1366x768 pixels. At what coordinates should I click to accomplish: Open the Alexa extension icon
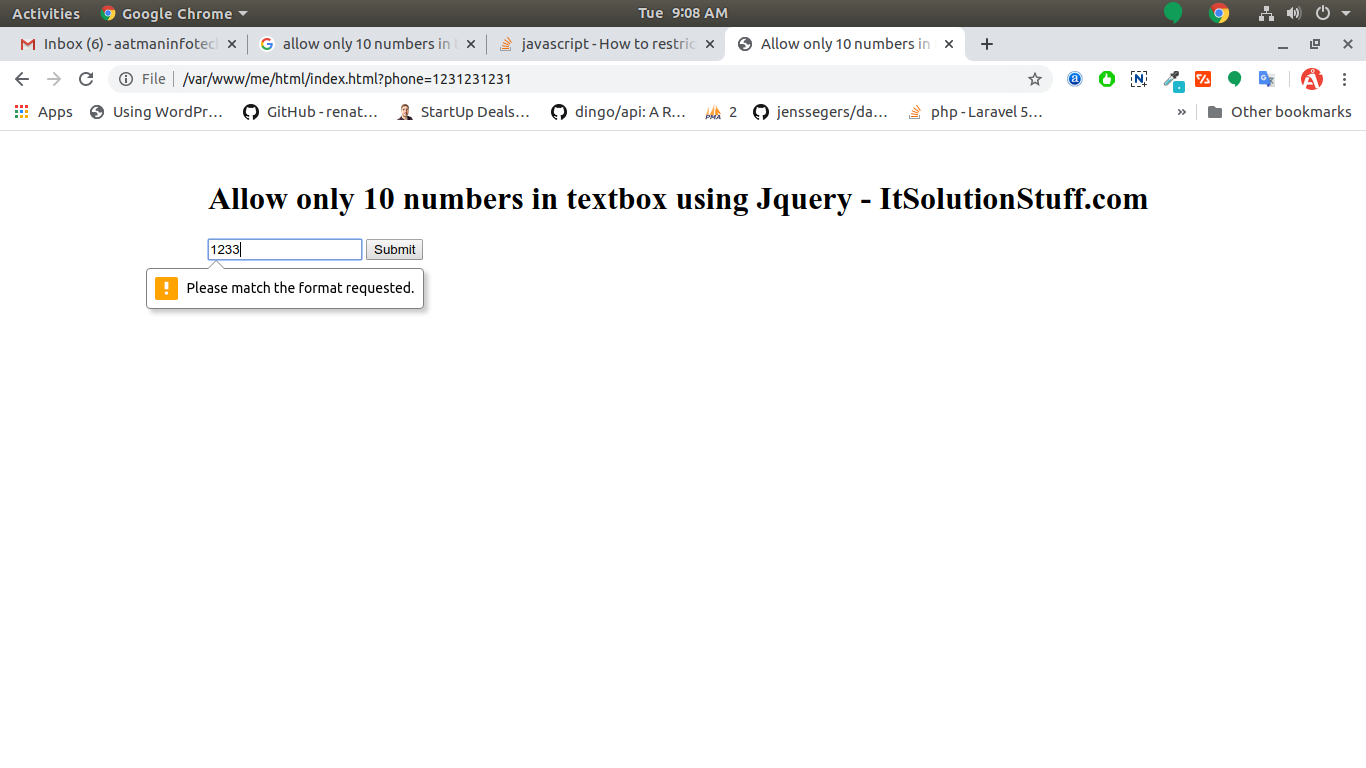pos(1075,79)
